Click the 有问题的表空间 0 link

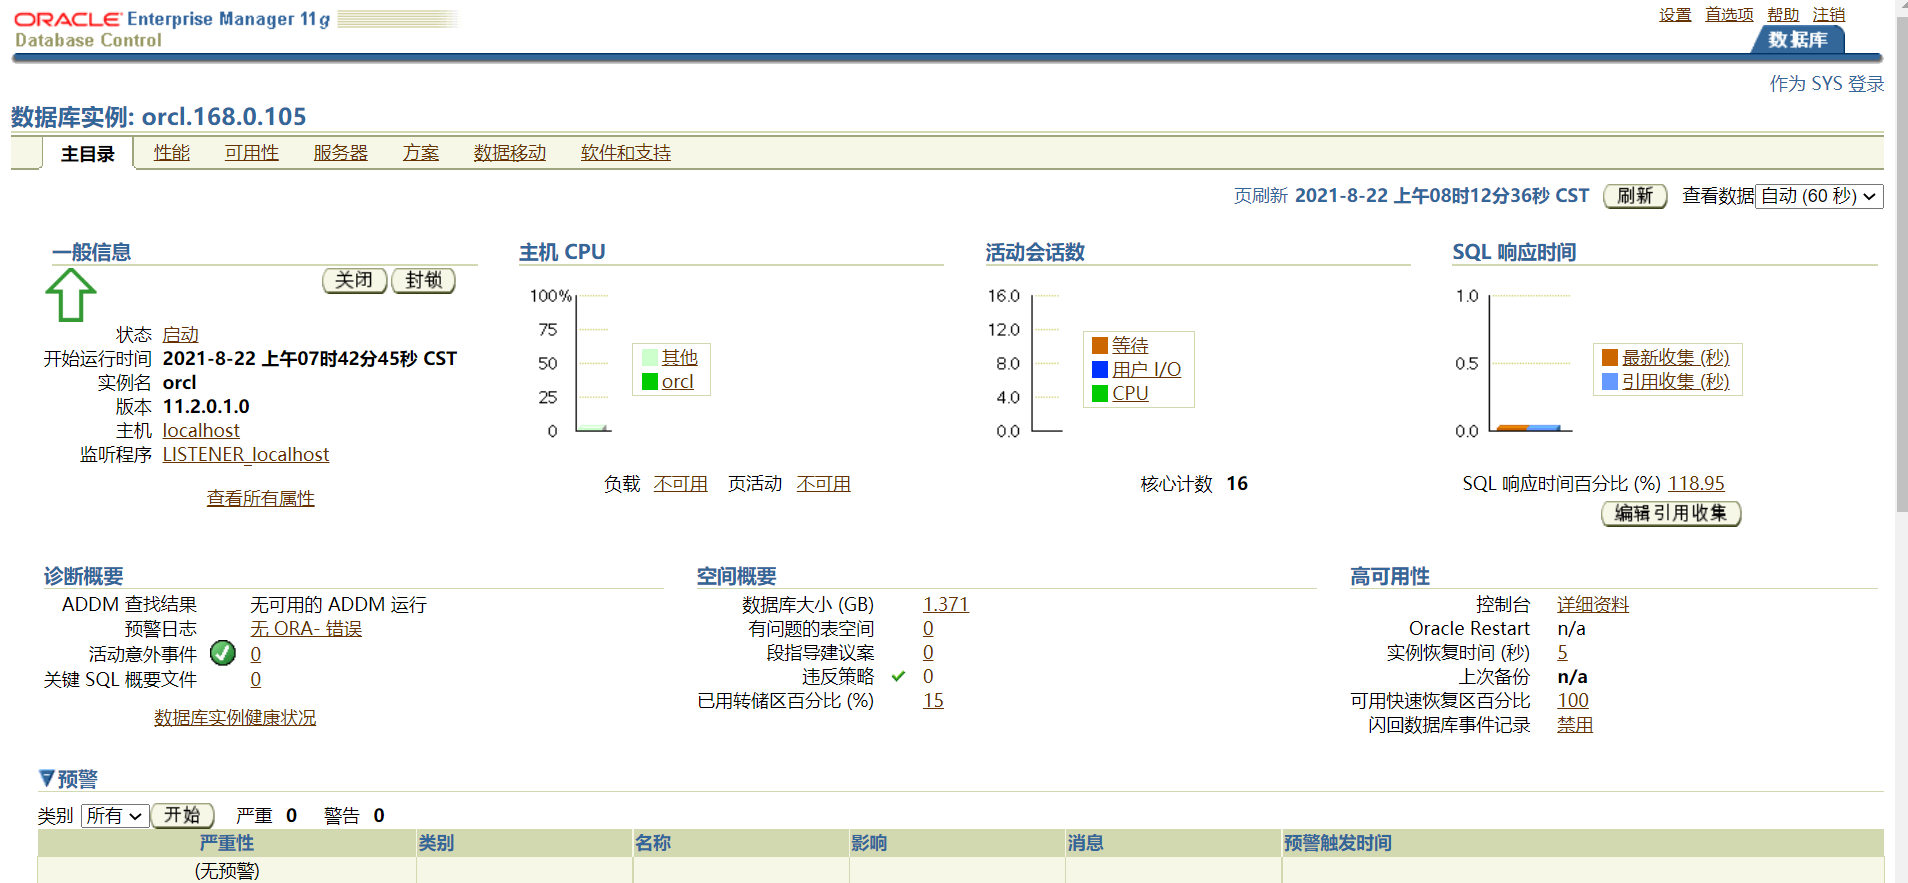(x=929, y=629)
